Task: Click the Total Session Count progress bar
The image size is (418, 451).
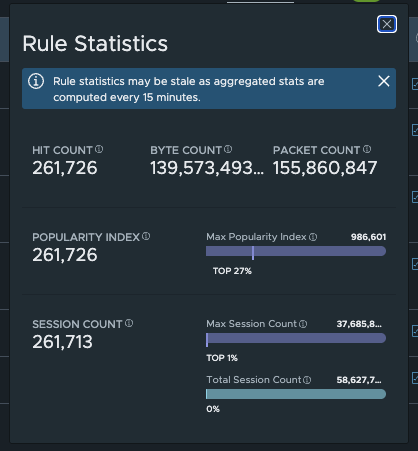Action: click(x=296, y=394)
